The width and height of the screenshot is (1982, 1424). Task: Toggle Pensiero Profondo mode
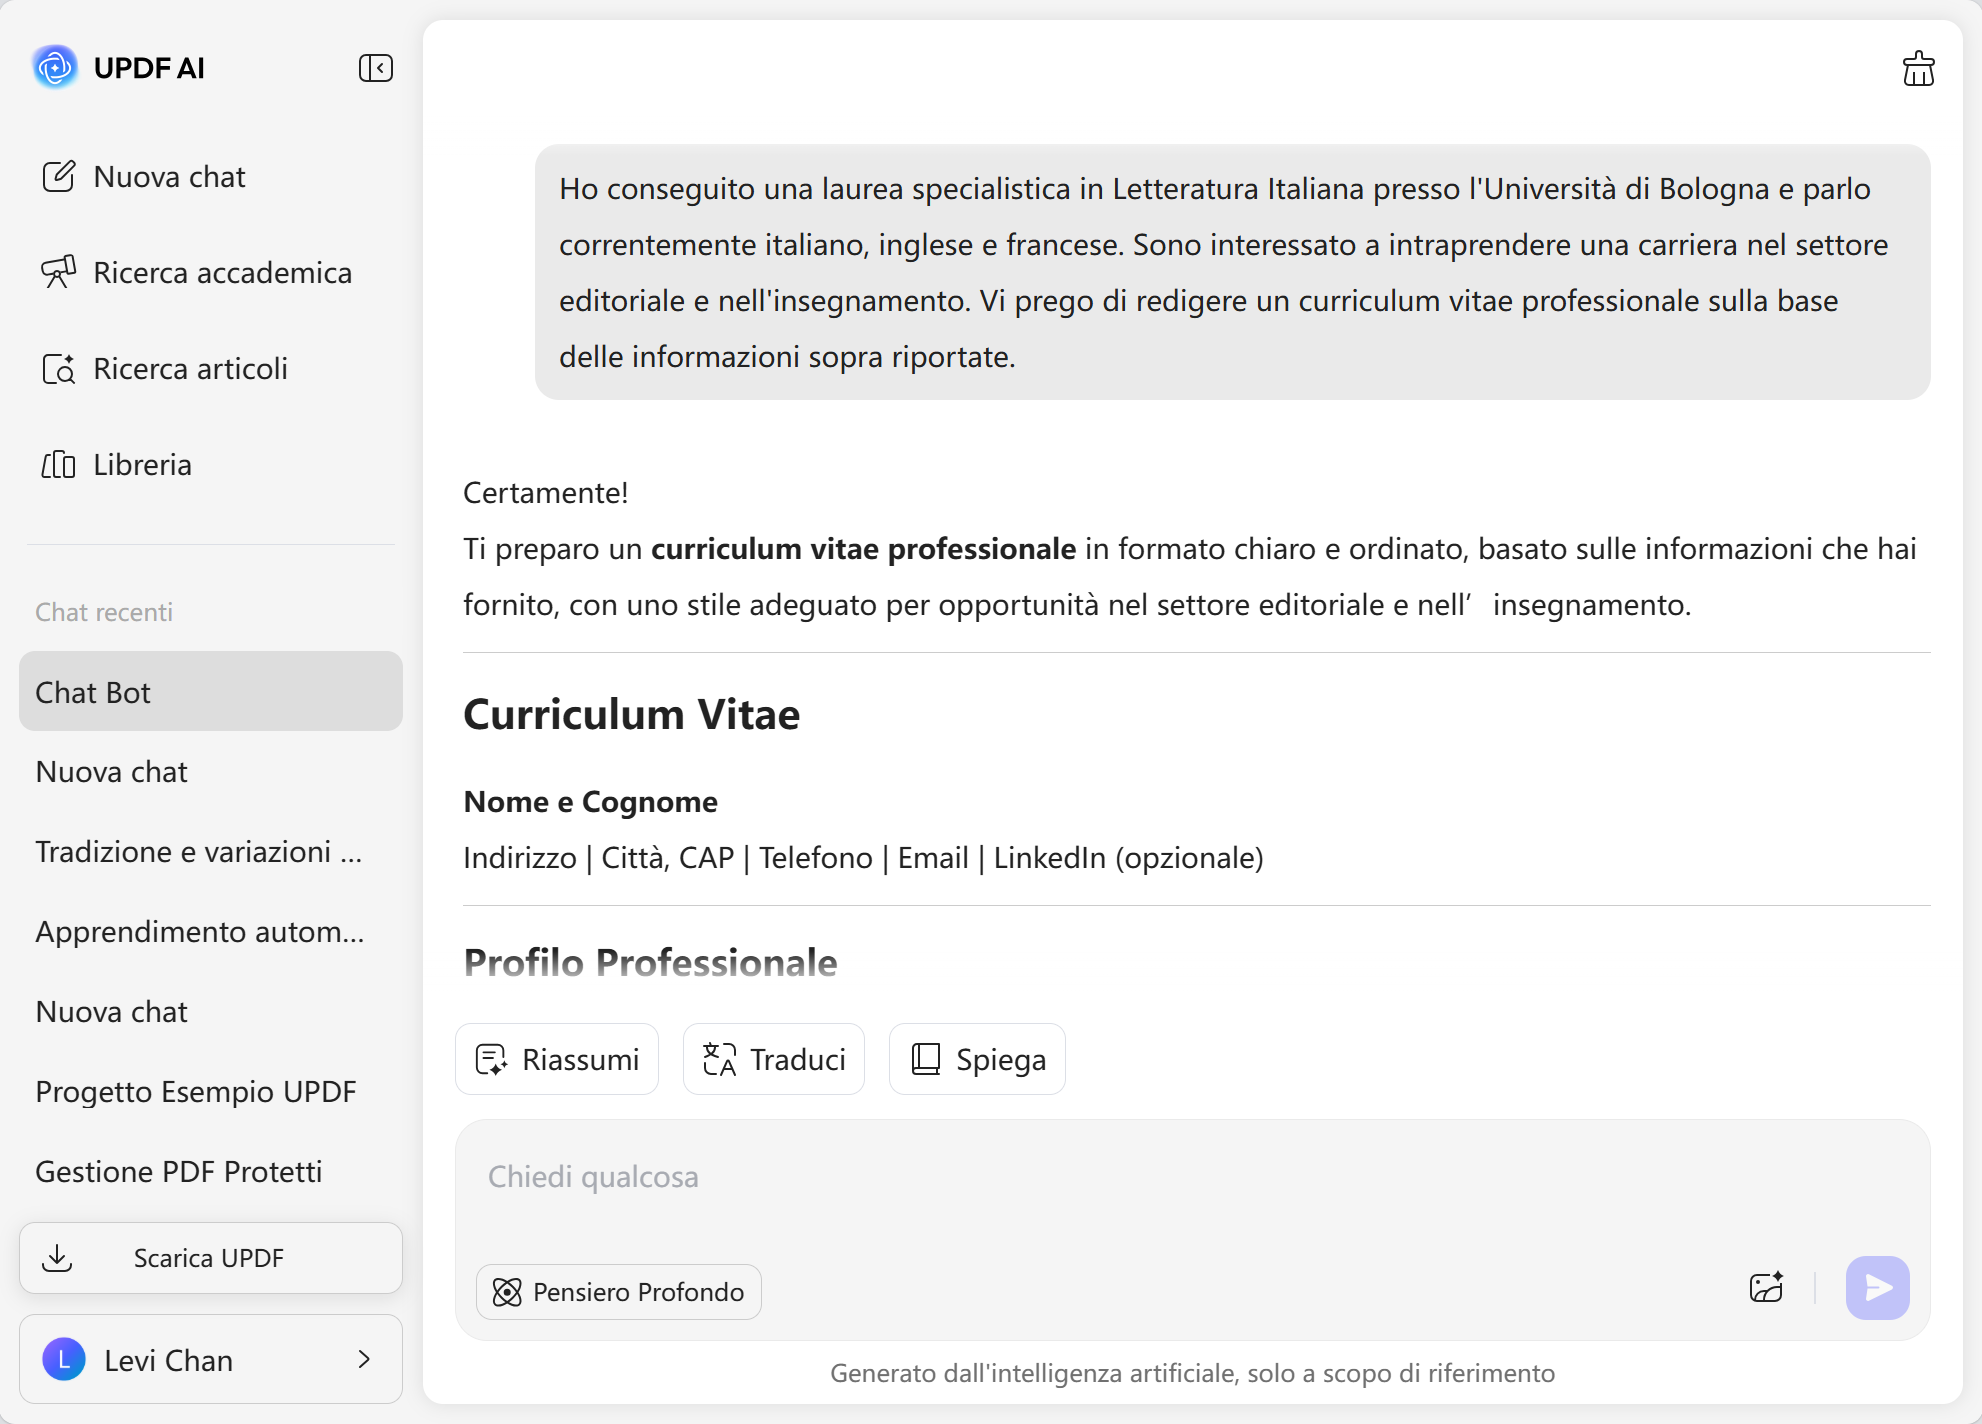pos(619,1291)
